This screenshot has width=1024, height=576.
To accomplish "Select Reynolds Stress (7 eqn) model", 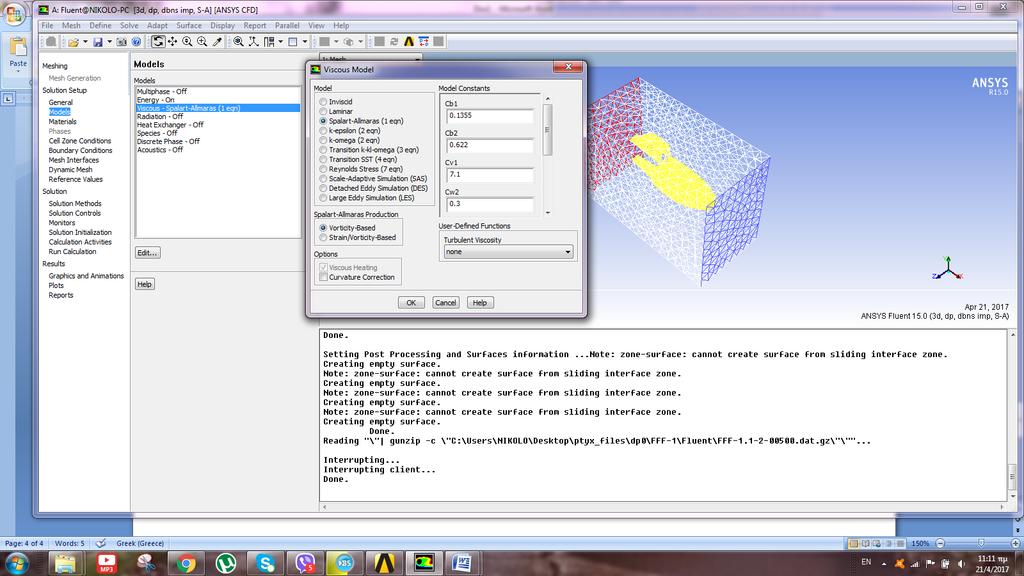I will (x=323, y=169).
